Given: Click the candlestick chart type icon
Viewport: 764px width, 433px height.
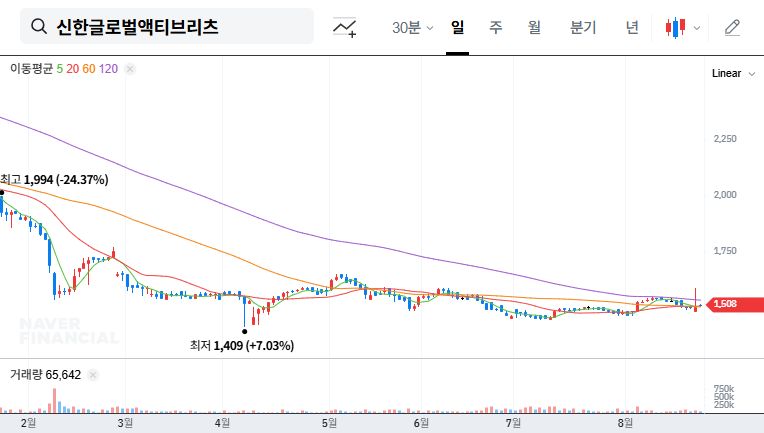Looking at the screenshot, I should (675, 28).
